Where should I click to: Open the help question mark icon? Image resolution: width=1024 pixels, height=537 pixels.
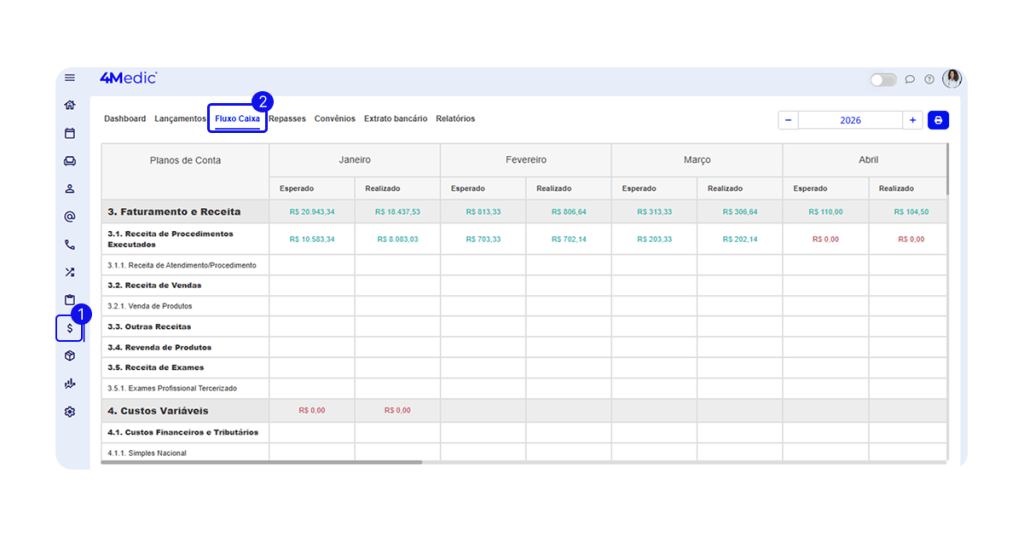tap(929, 79)
